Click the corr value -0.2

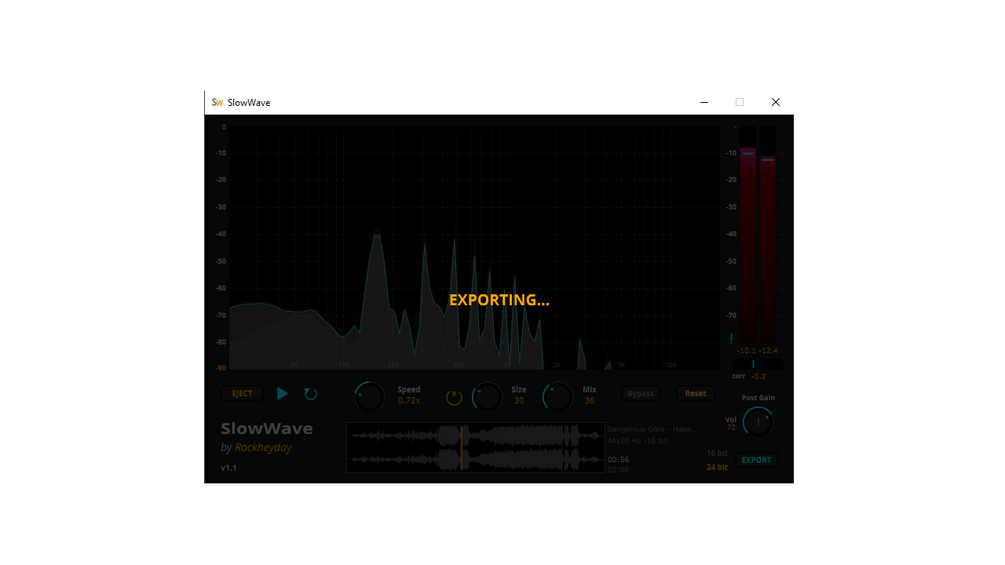click(758, 376)
